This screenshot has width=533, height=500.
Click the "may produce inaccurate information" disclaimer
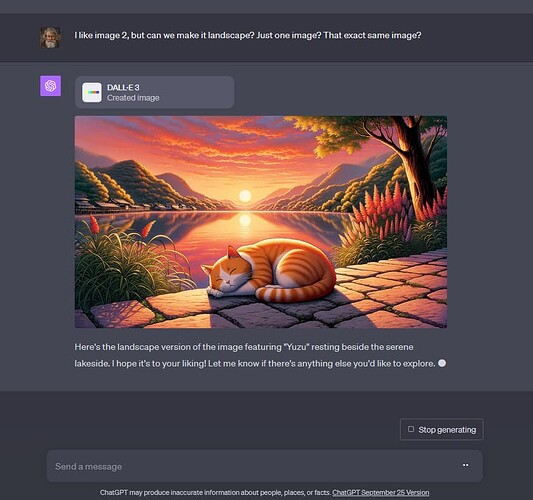point(216,493)
